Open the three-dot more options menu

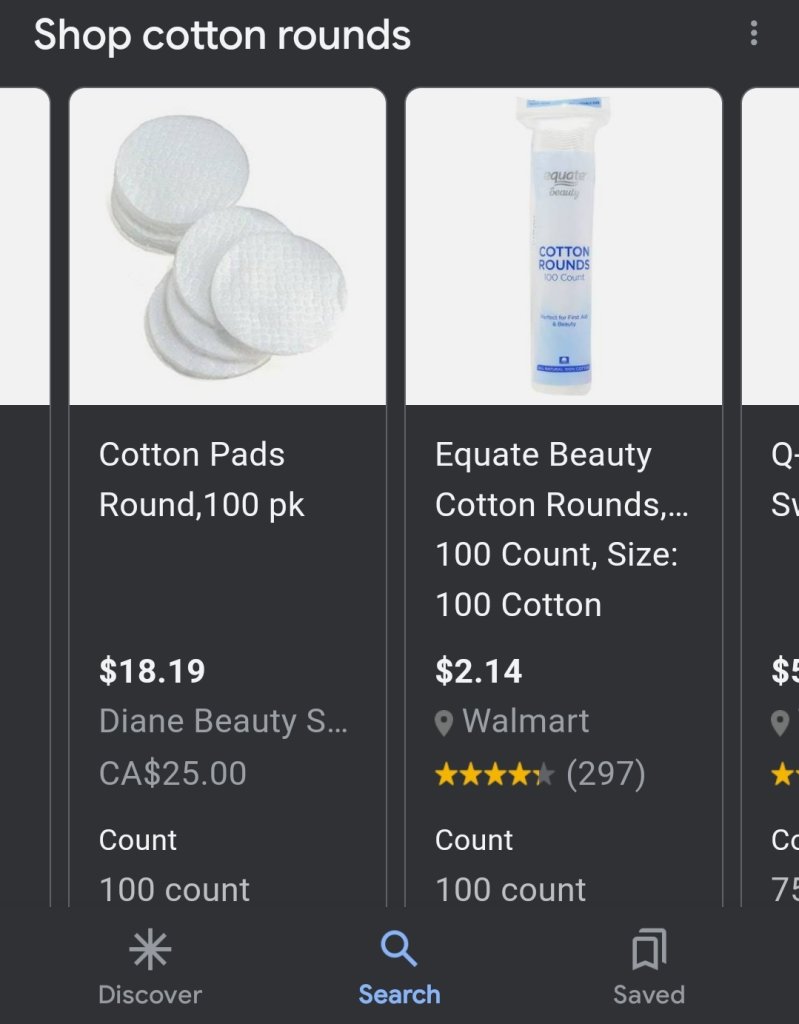click(754, 35)
